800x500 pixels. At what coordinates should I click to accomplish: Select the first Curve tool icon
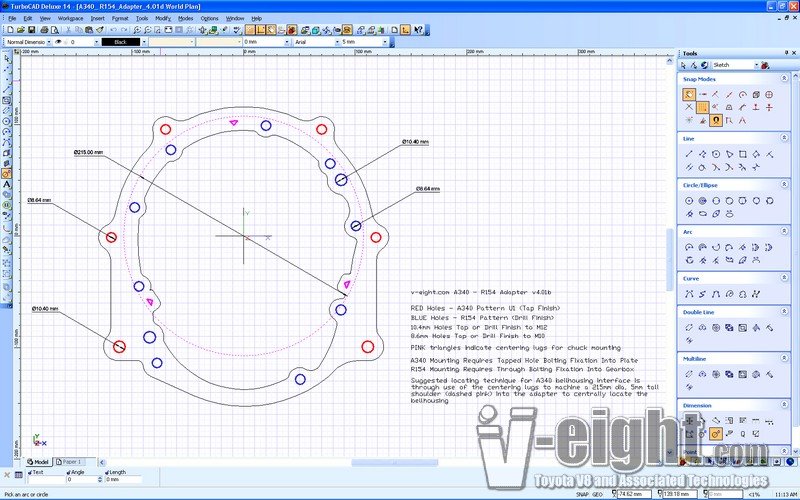click(689, 294)
